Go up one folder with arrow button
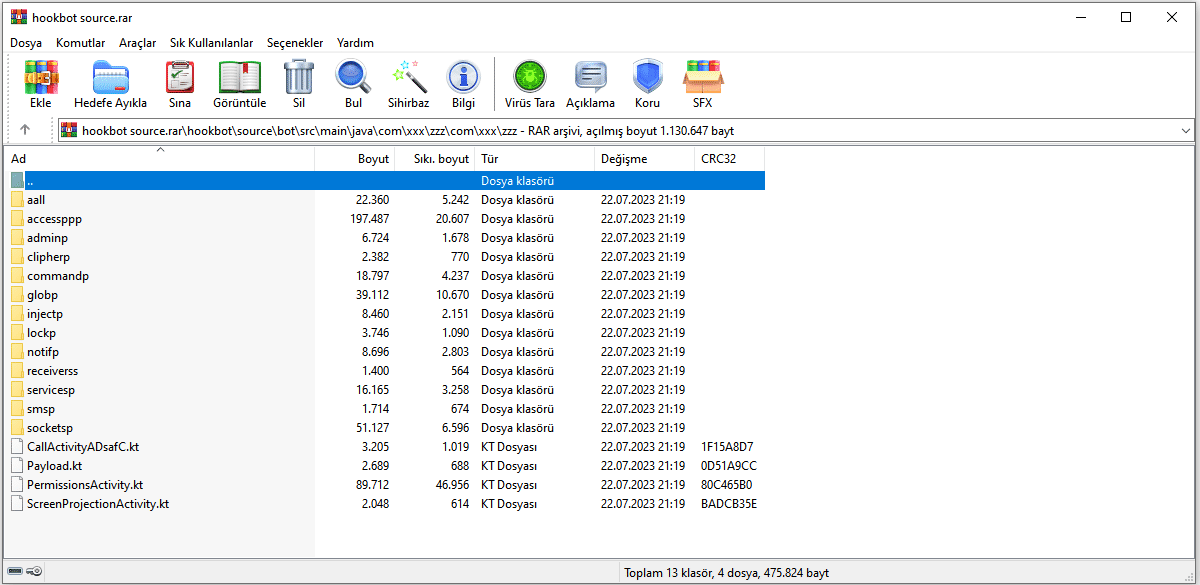Screen dimensions: 1200x585 pos(25,130)
